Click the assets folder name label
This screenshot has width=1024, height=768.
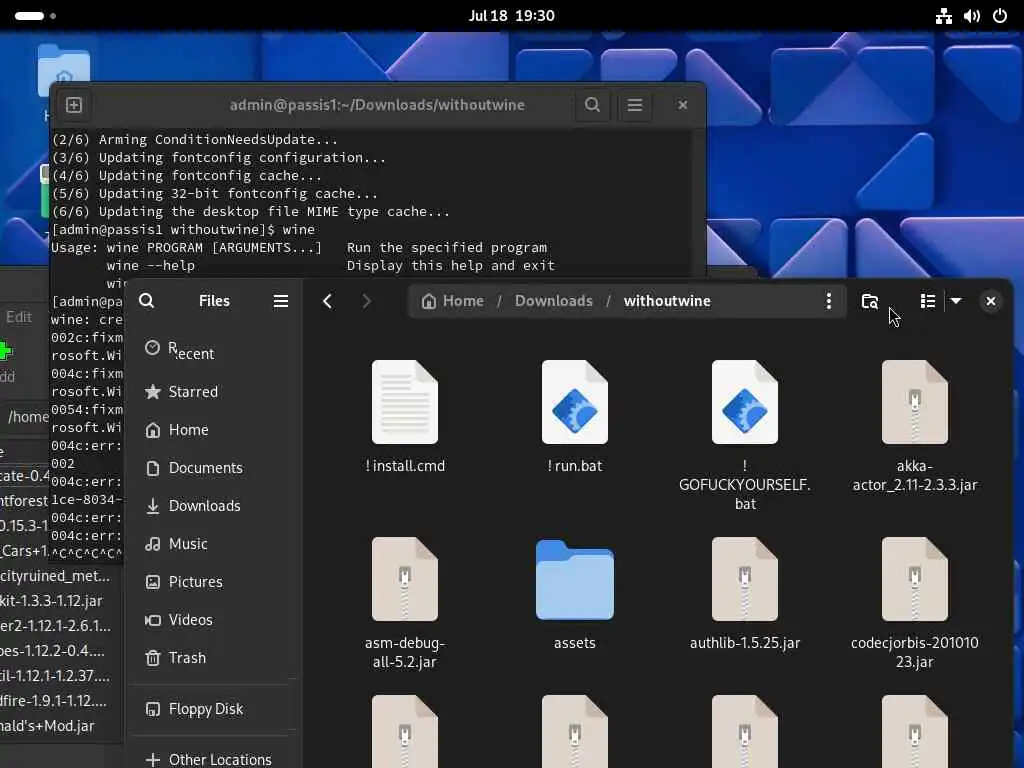(x=575, y=643)
